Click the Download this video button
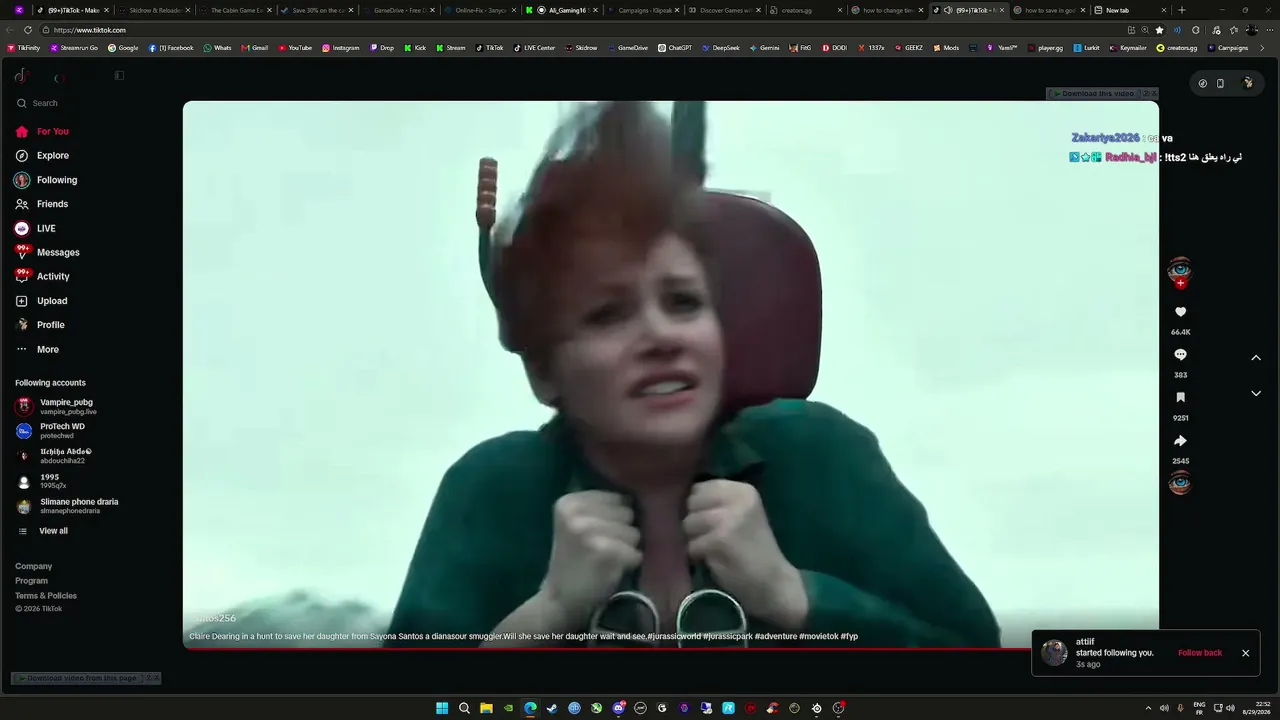This screenshot has width=1280, height=720. click(1097, 93)
